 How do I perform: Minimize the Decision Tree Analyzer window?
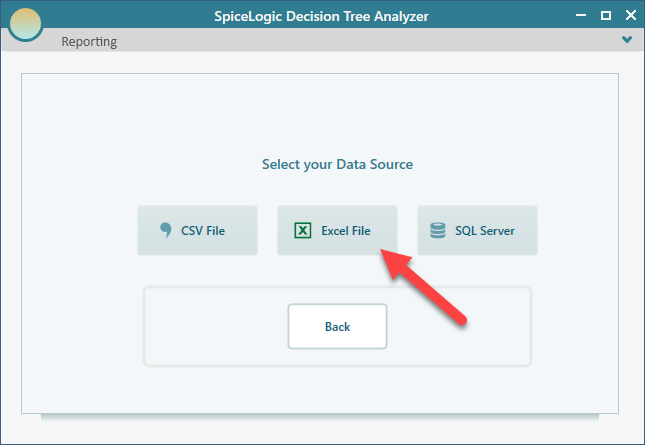pyautogui.click(x=581, y=16)
